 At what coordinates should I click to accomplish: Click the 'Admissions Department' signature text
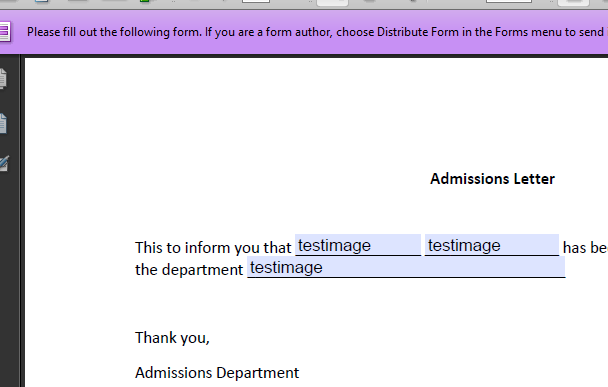click(x=217, y=373)
